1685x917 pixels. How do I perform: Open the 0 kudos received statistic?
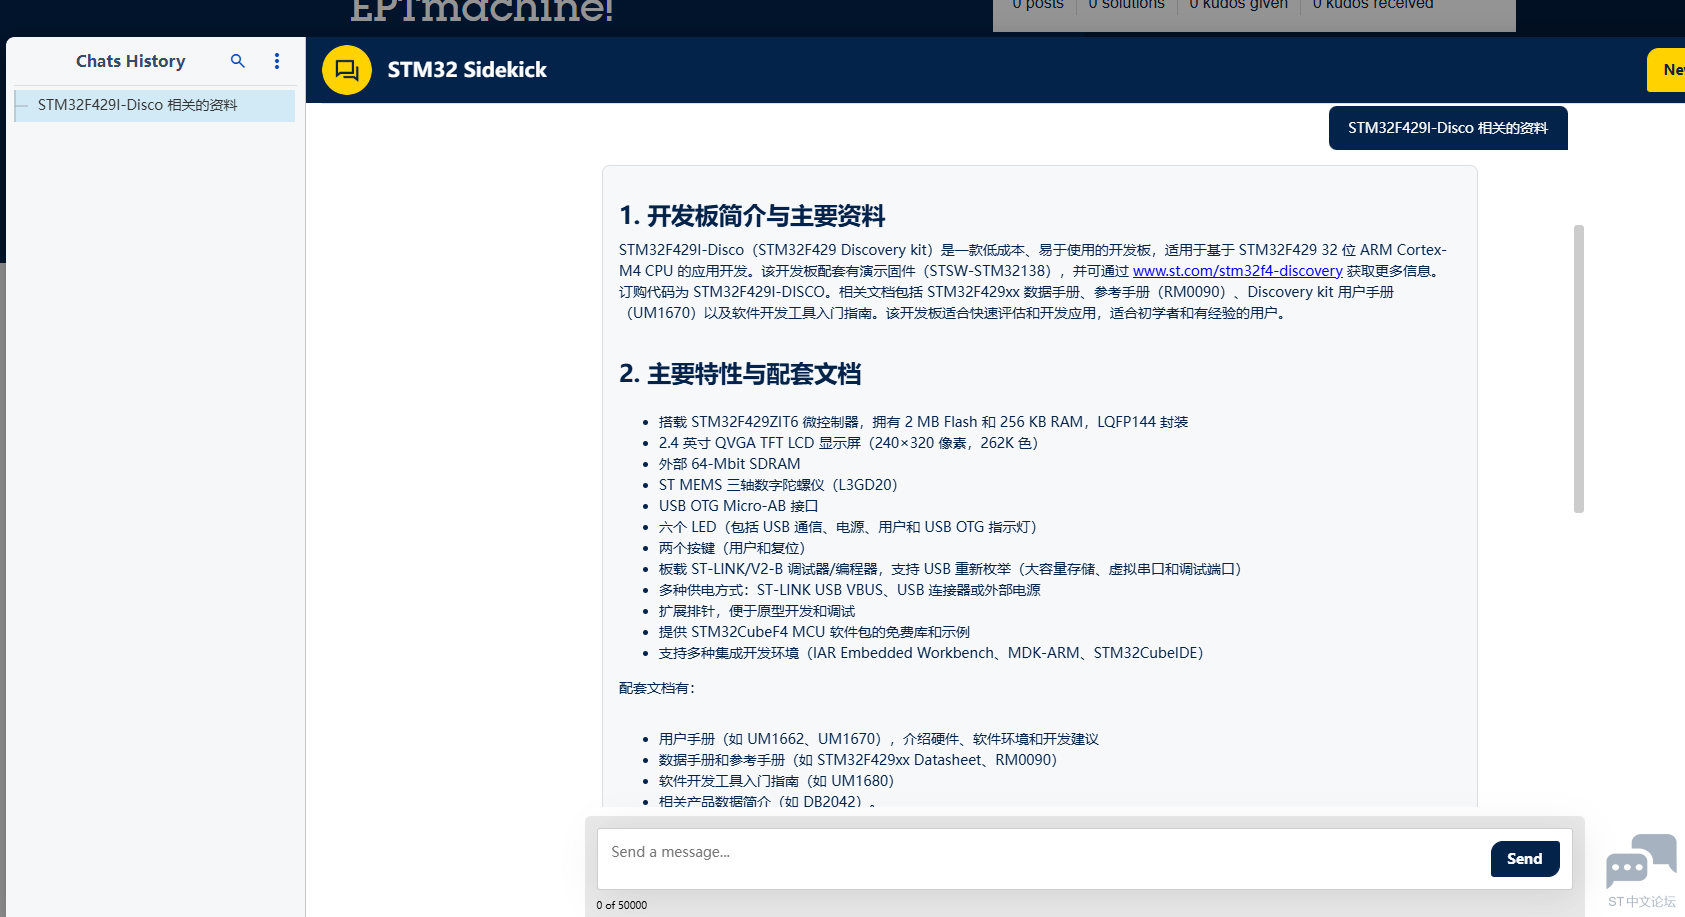pos(1371,6)
